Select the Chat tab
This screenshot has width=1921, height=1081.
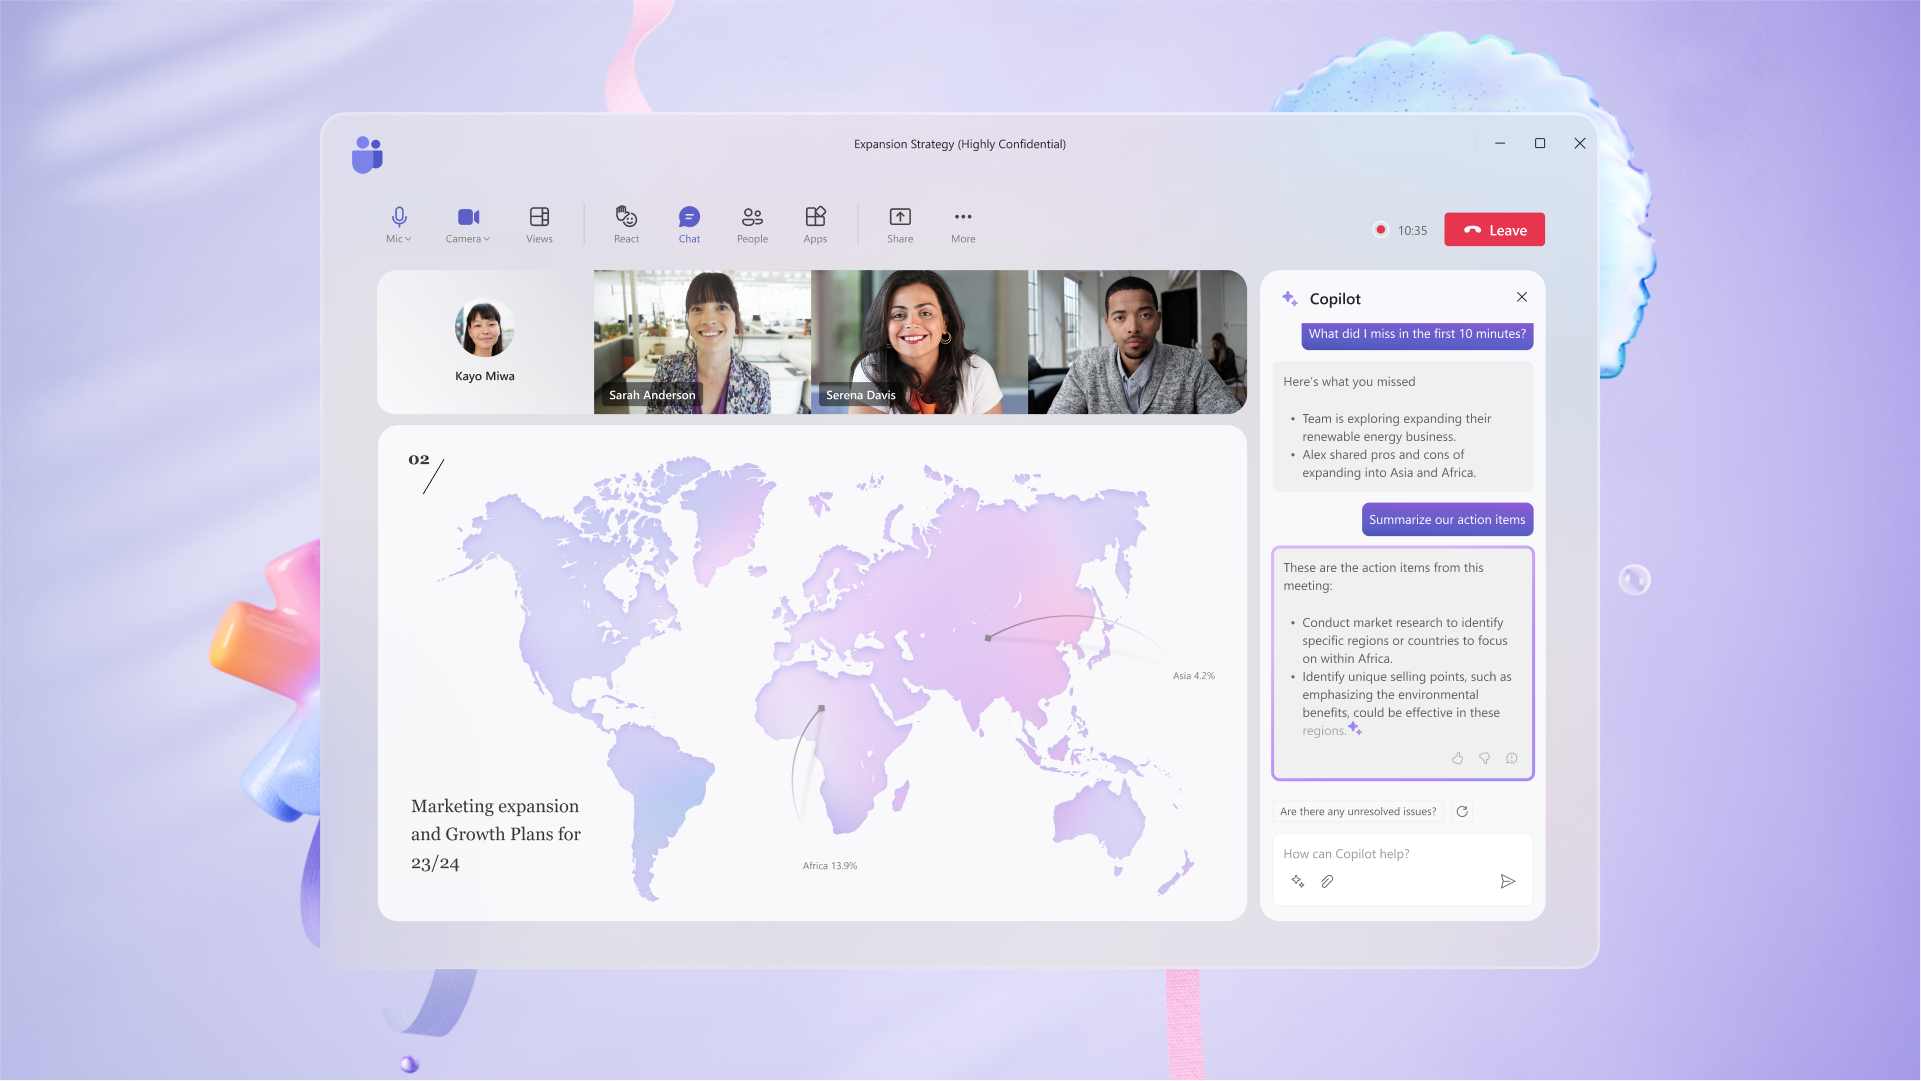689,224
